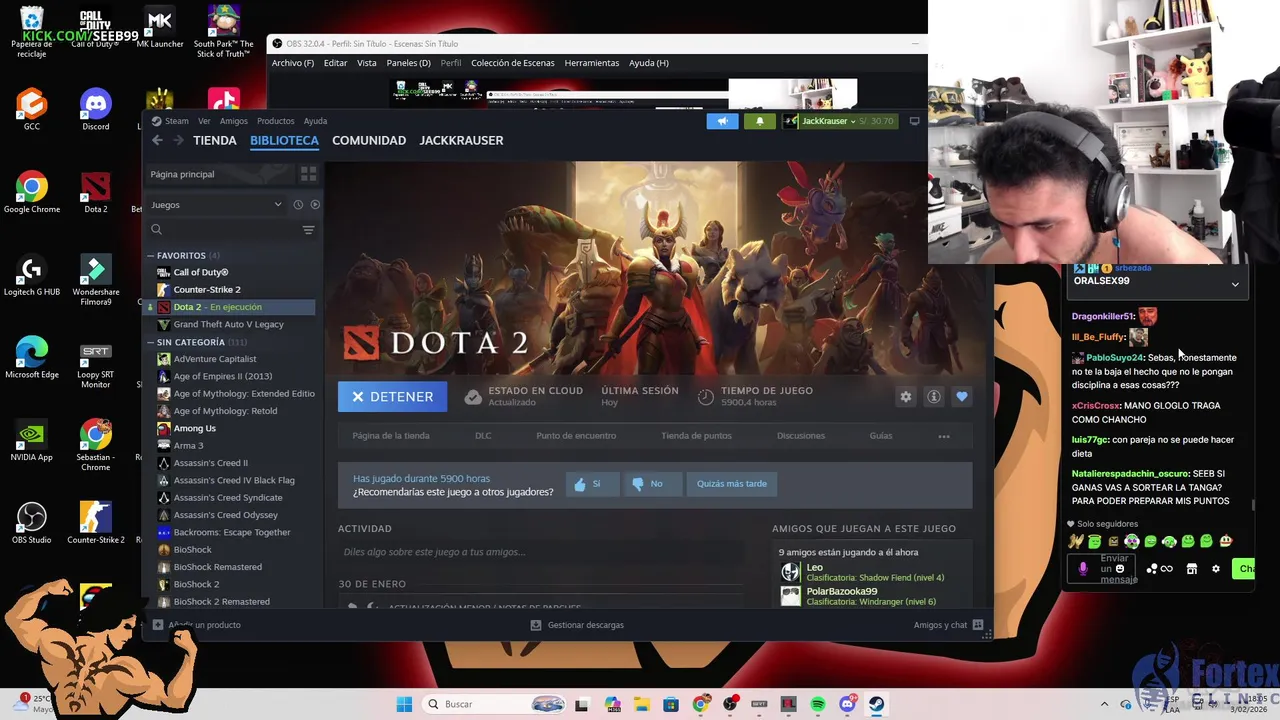Open Kick chat emoji picker smiley
This screenshot has width=1280, height=720.
pyautogui.click(x=1119, y=569)
